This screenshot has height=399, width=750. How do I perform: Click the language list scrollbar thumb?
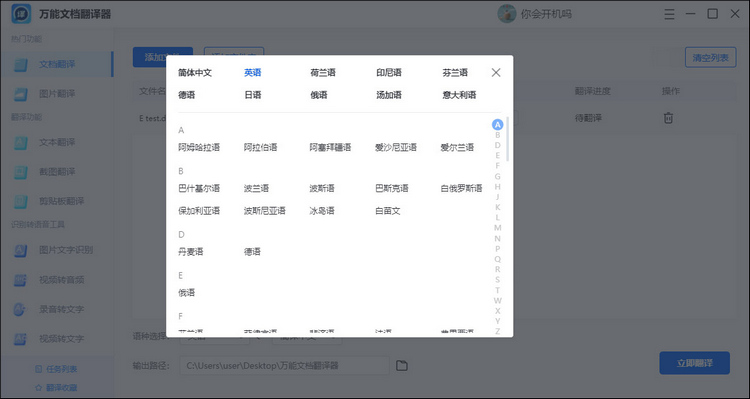point(507,139)
